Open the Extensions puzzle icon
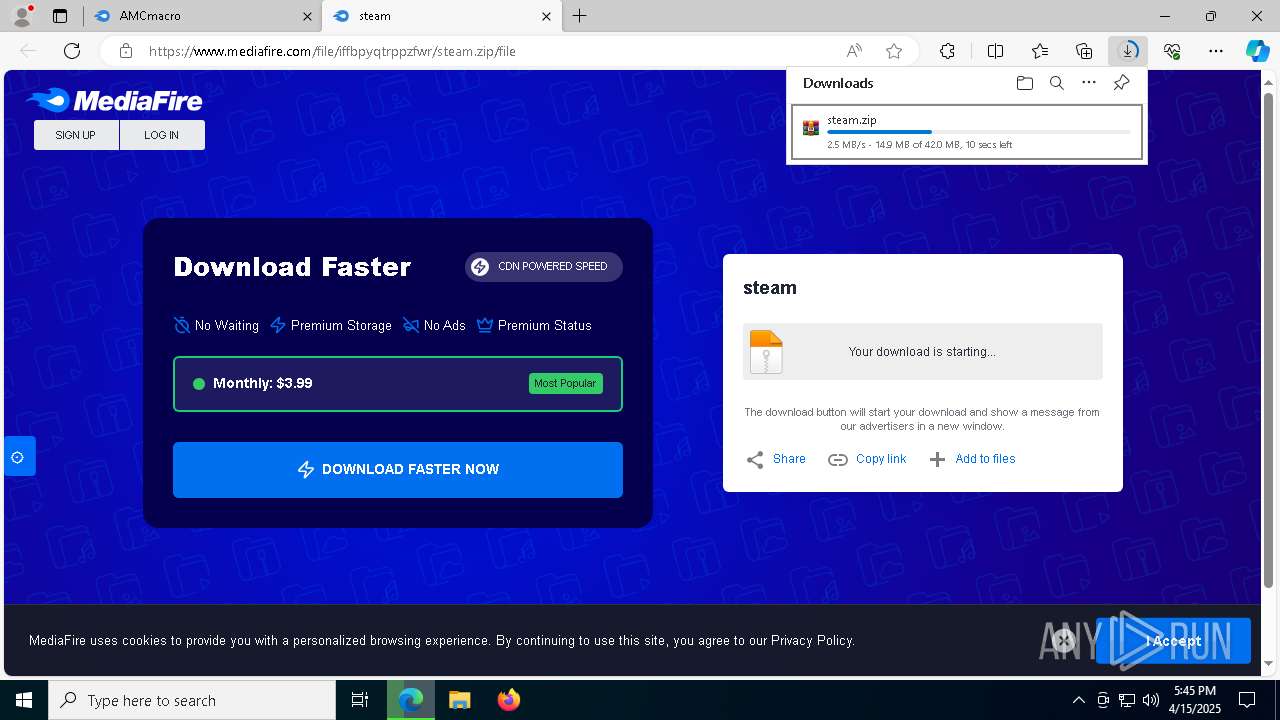Image resolution: width=1280 pixels, height=720 pixels. point(947,51)
